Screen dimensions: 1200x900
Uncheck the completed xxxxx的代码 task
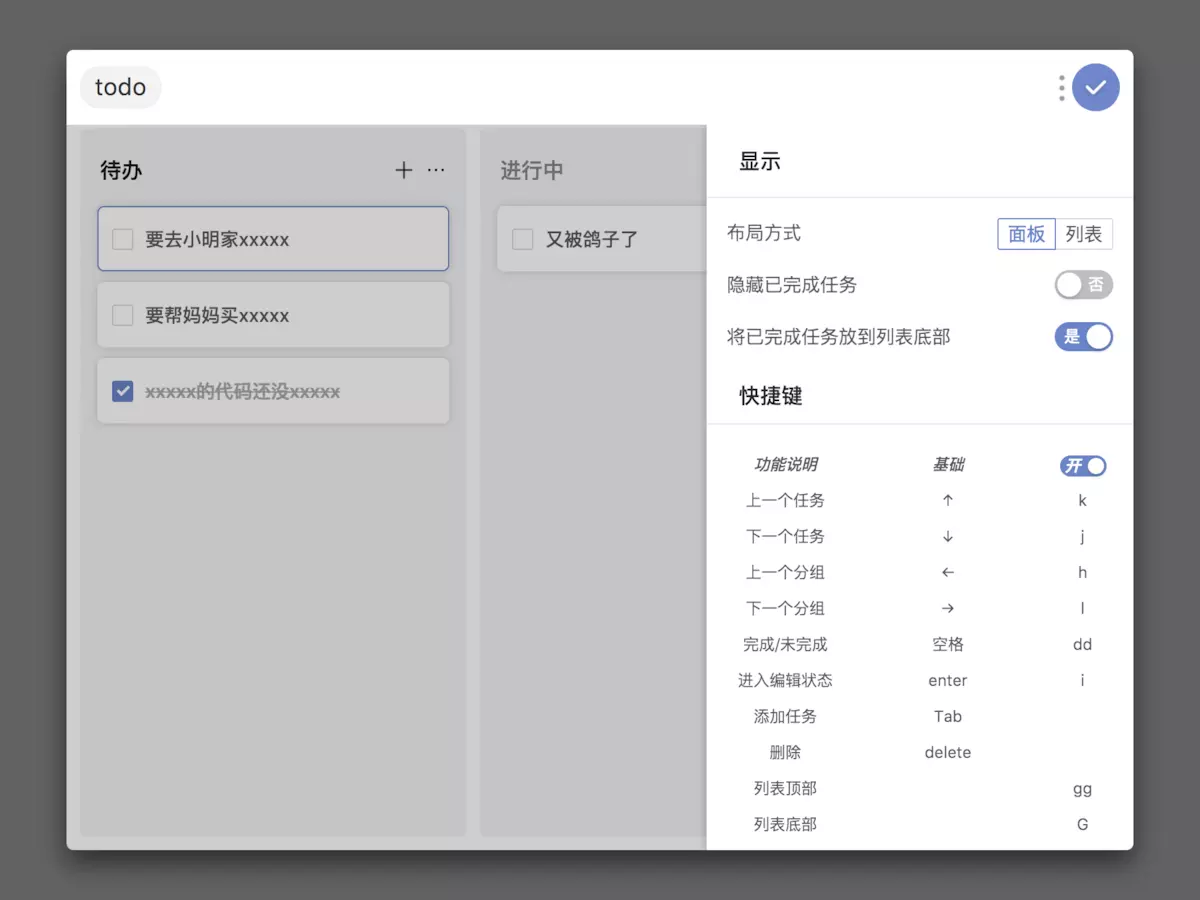pos(122,390)
